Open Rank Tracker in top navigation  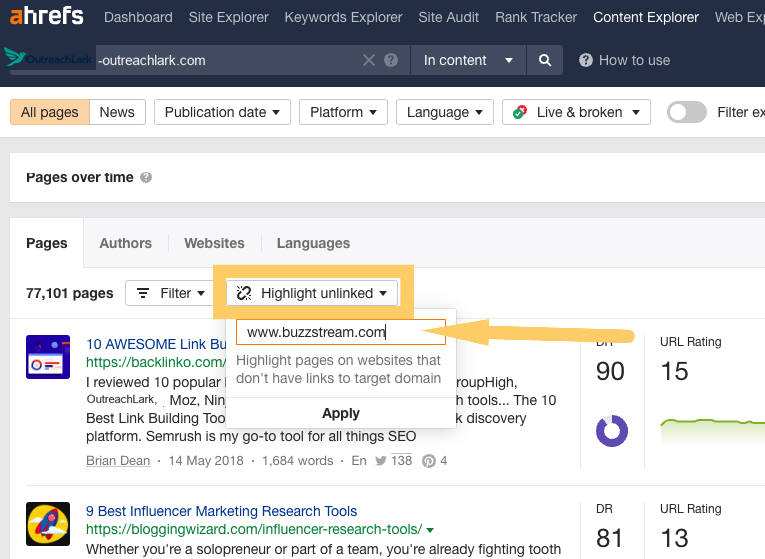[536, 17]
